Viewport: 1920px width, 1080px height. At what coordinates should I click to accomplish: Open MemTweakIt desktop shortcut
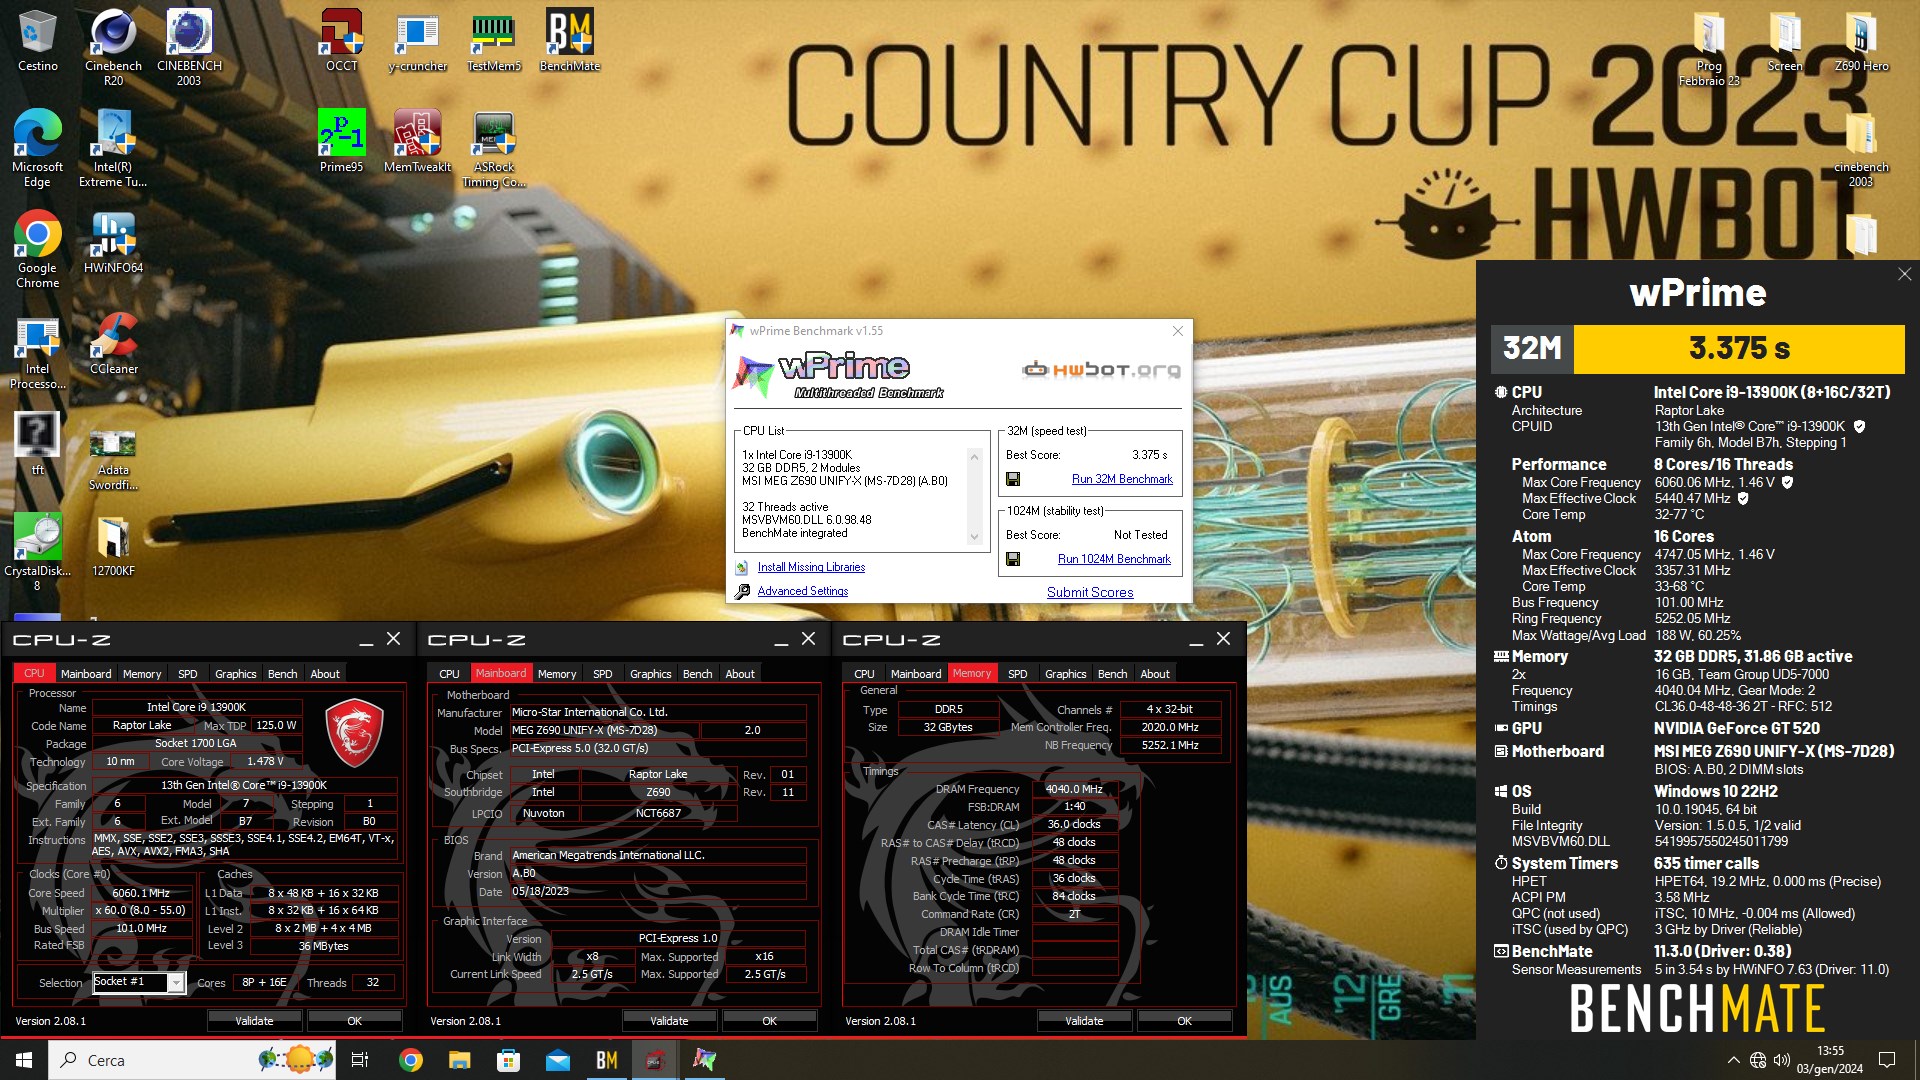[417, 141]
